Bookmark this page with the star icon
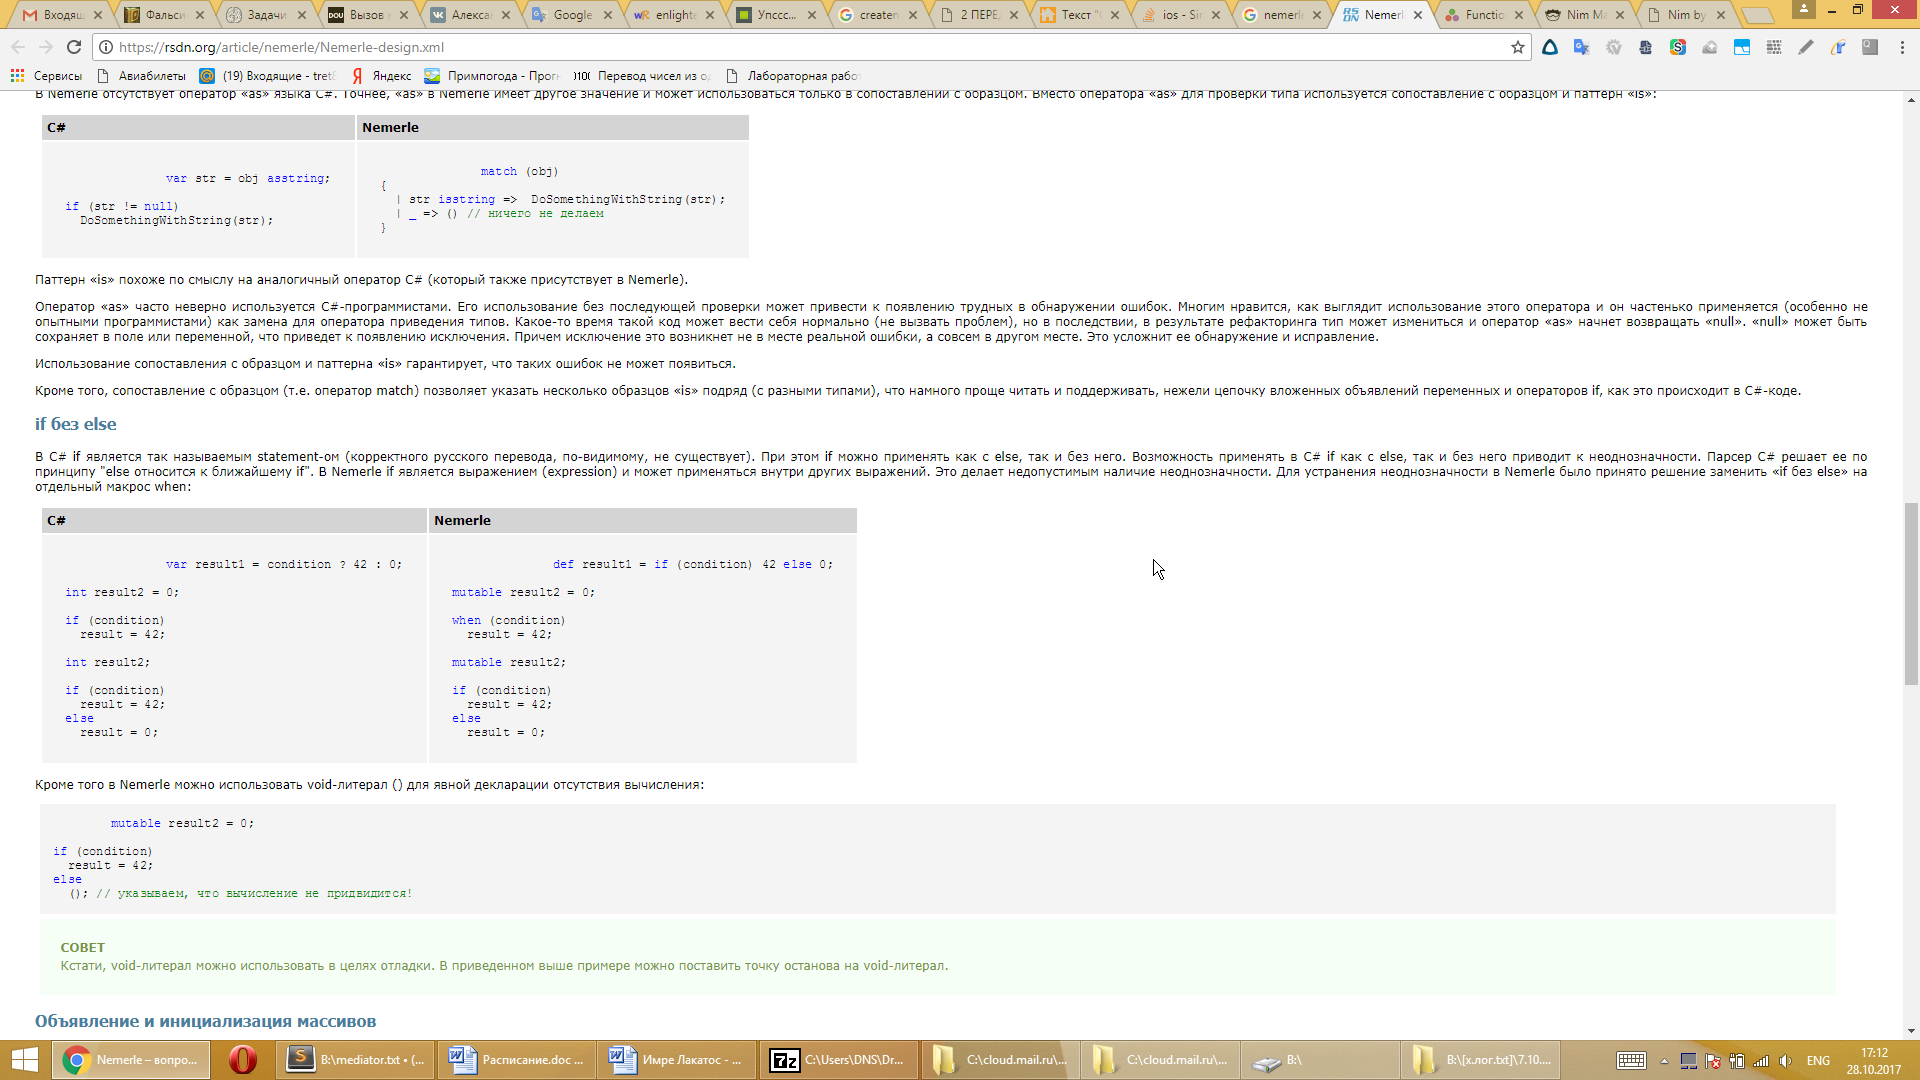This screenshot has width=1920, height=1080. (x=1517, y=47)
